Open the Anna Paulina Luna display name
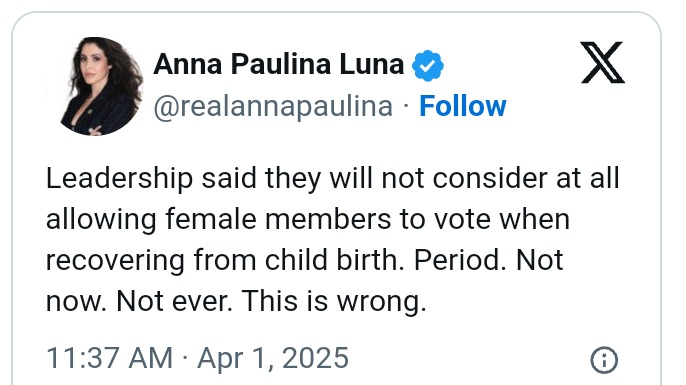The height and width of the screenshot is (385, 686). tap(279, 64)
